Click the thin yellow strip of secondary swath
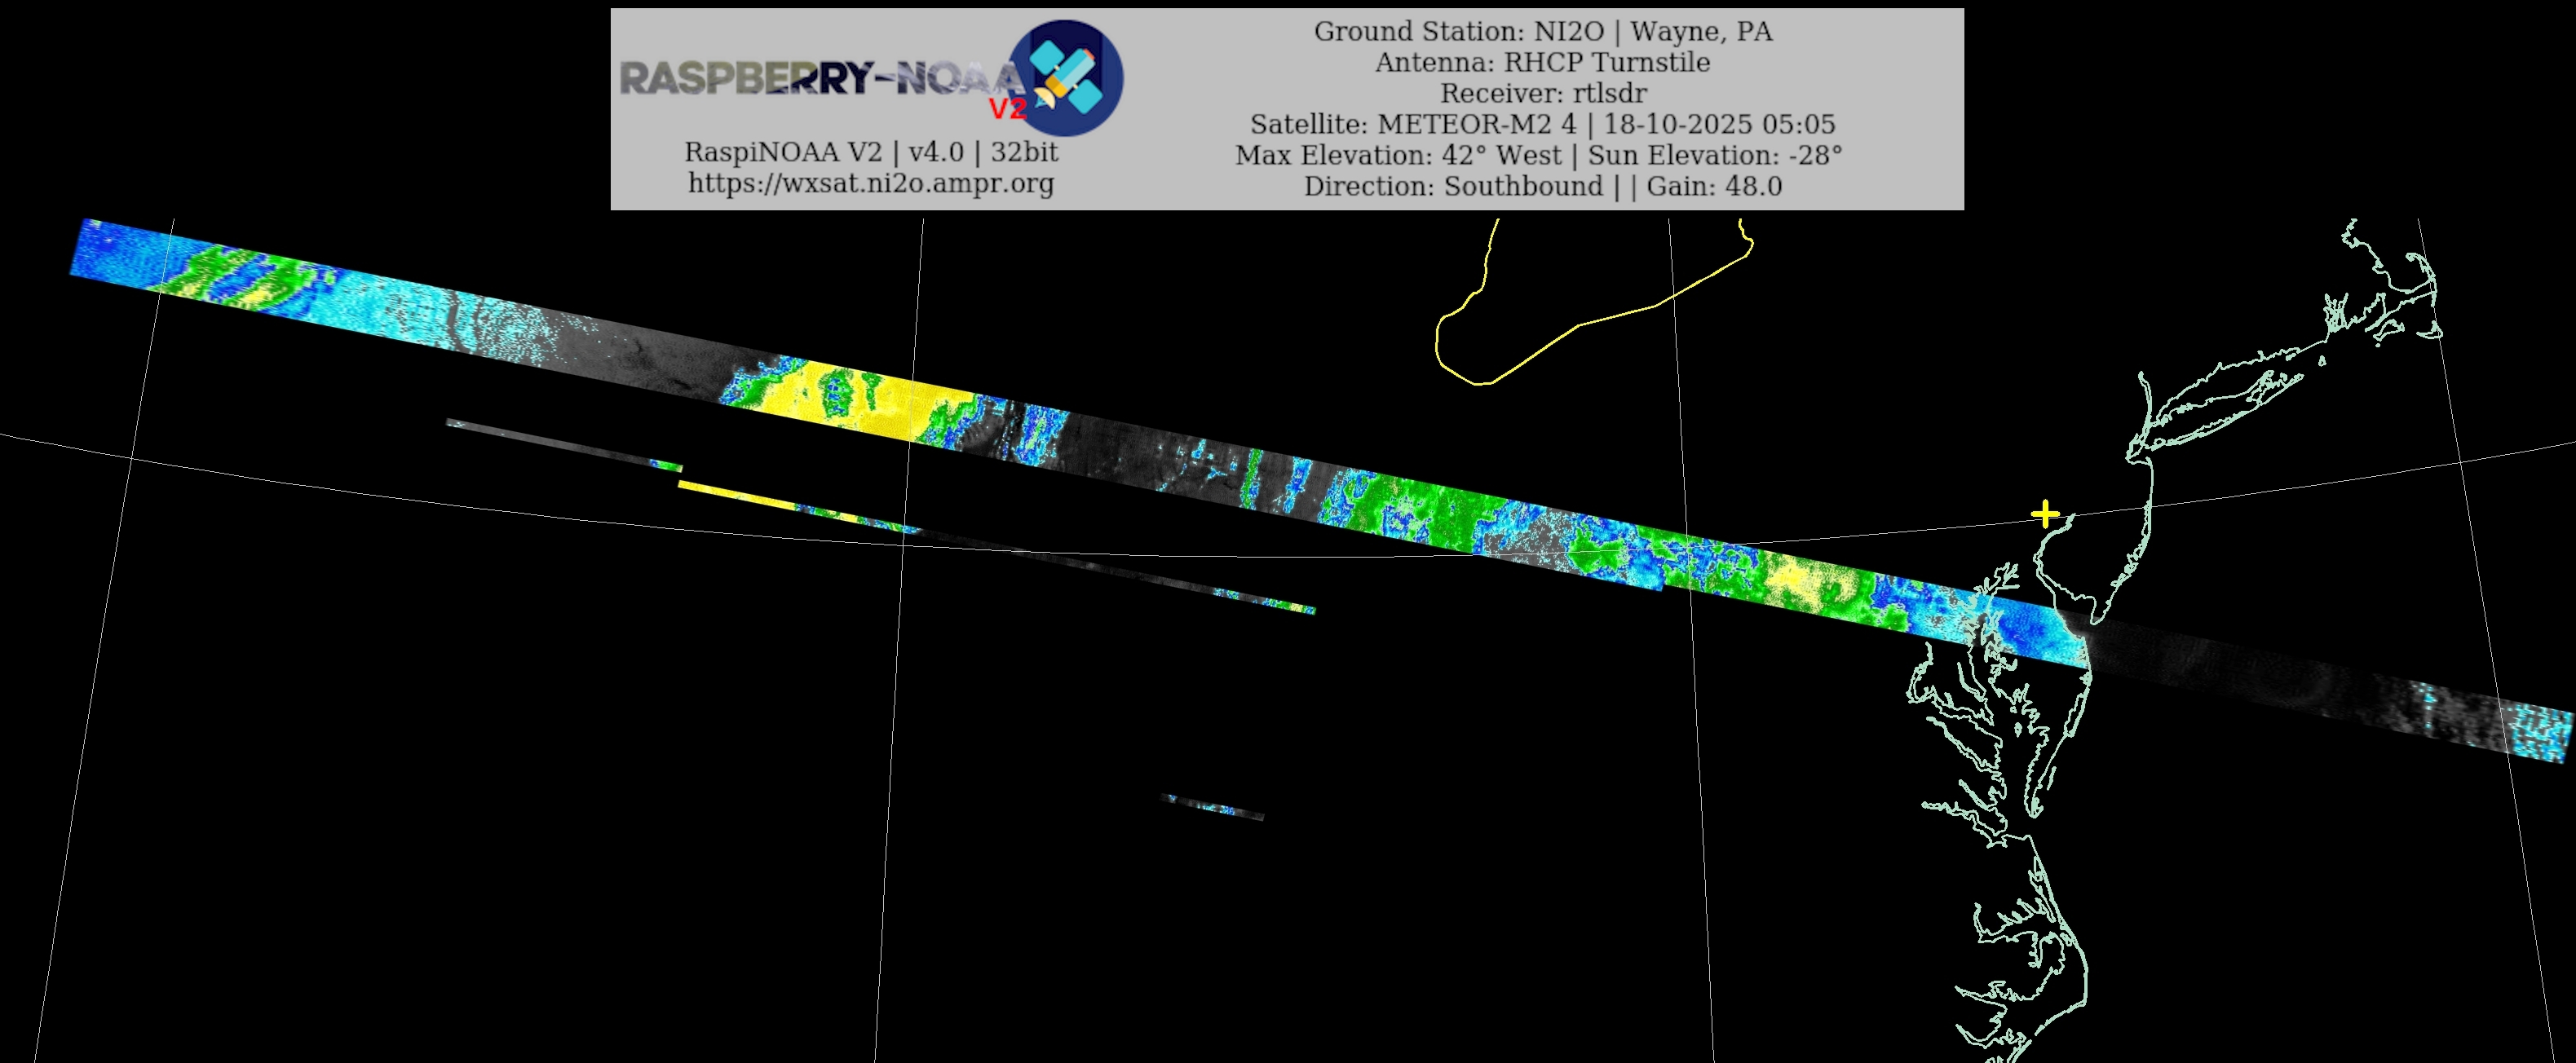The width and height of the screenshot is (2576, 1063). (740, 494)
